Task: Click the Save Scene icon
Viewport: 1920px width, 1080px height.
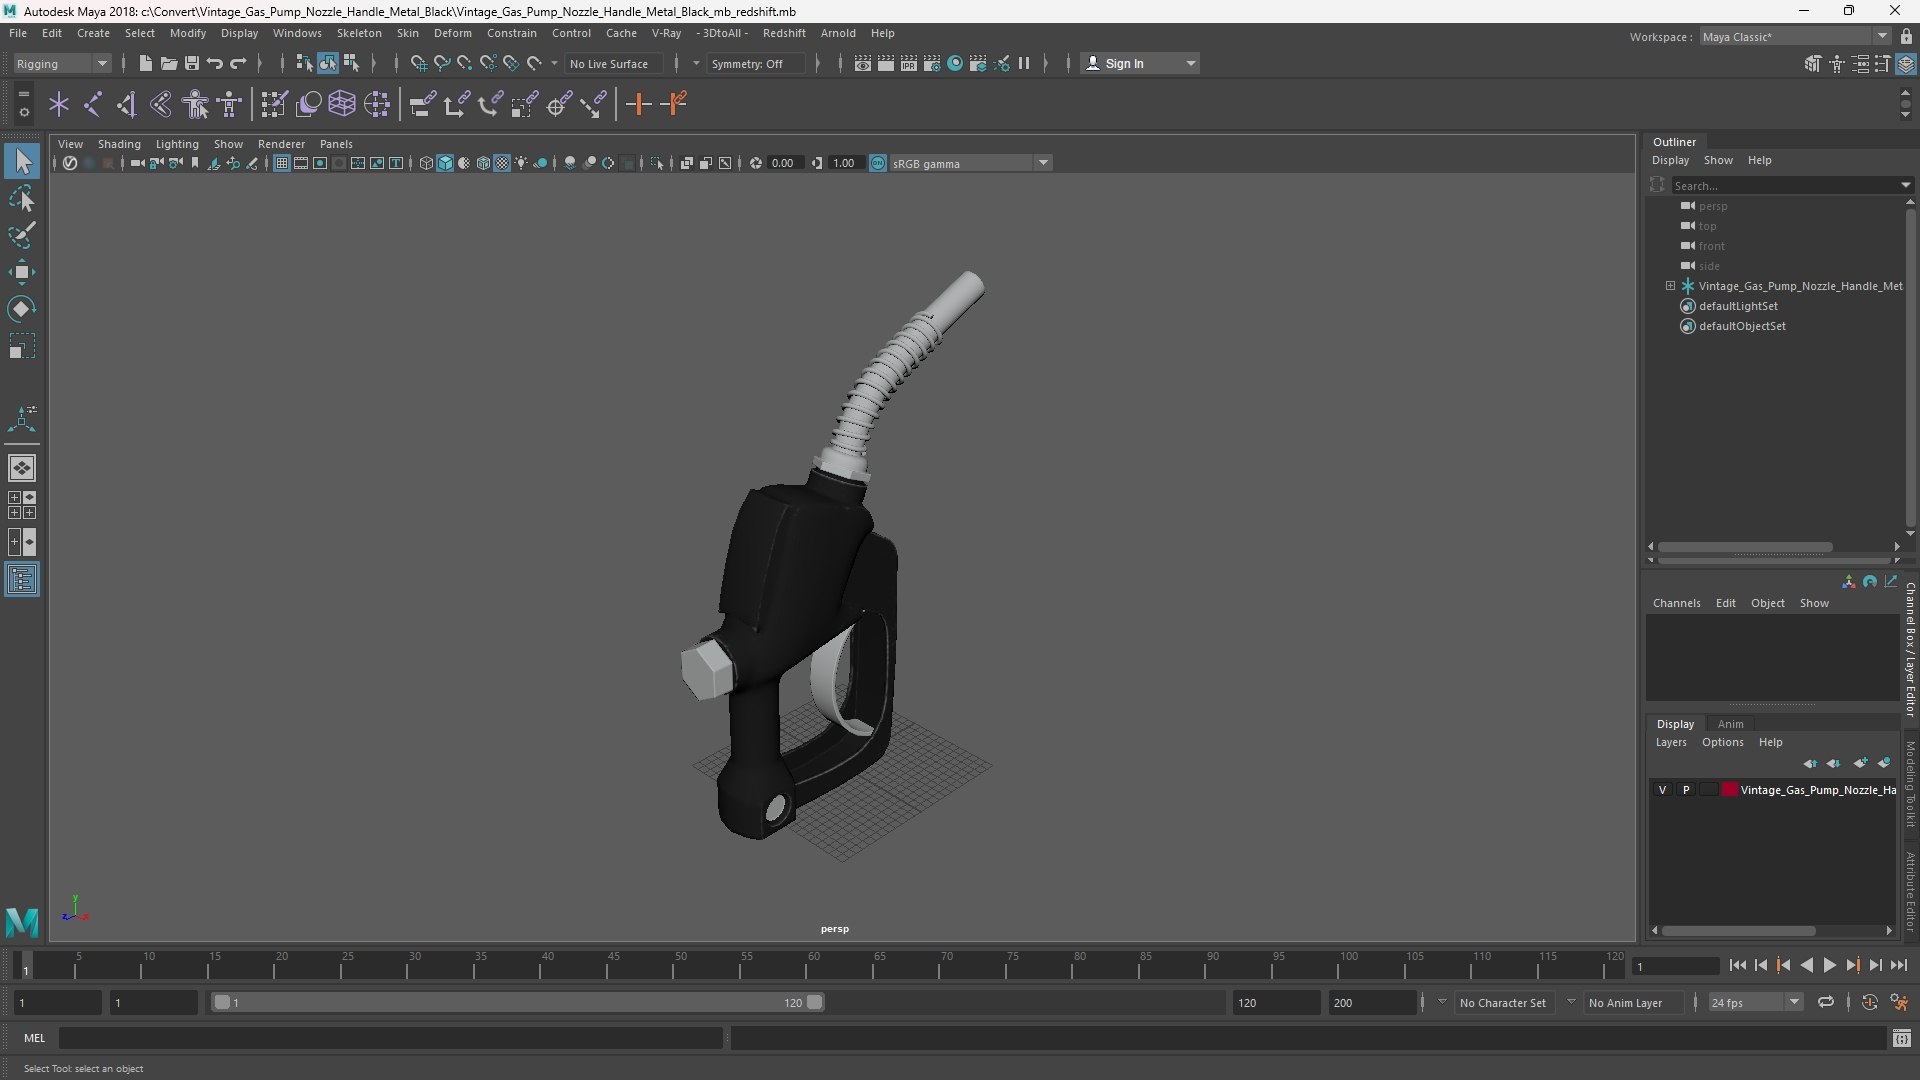Action: [x=192, y=63]
